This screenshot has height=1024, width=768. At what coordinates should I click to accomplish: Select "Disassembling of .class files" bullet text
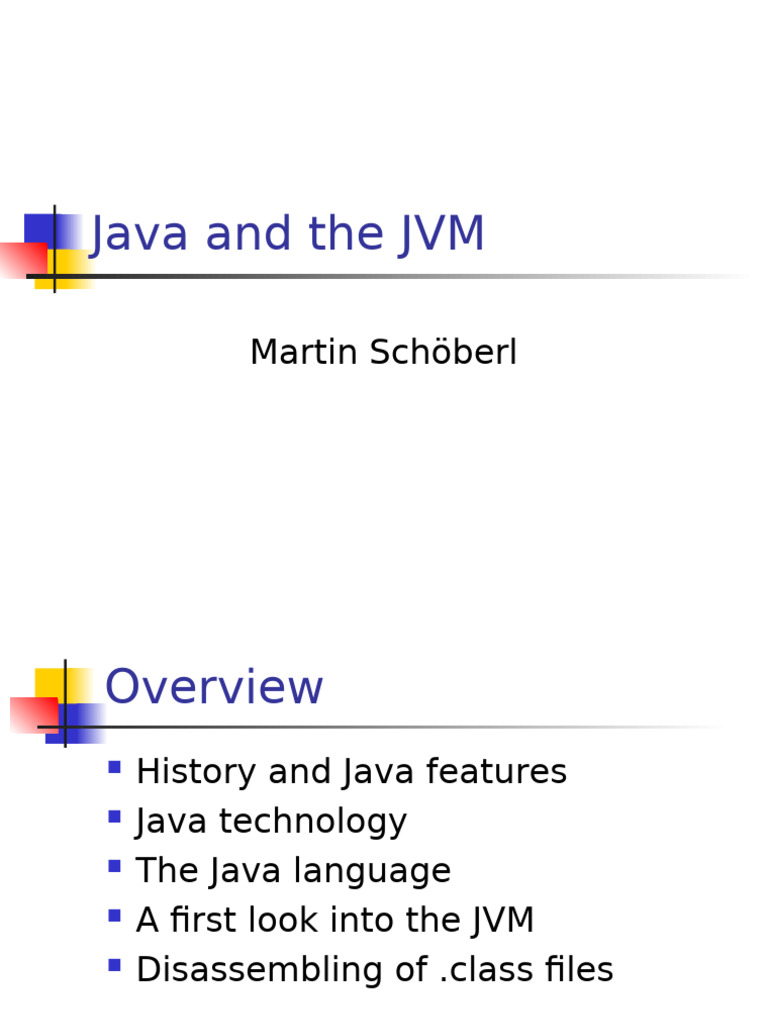click(x=374, y=970)
